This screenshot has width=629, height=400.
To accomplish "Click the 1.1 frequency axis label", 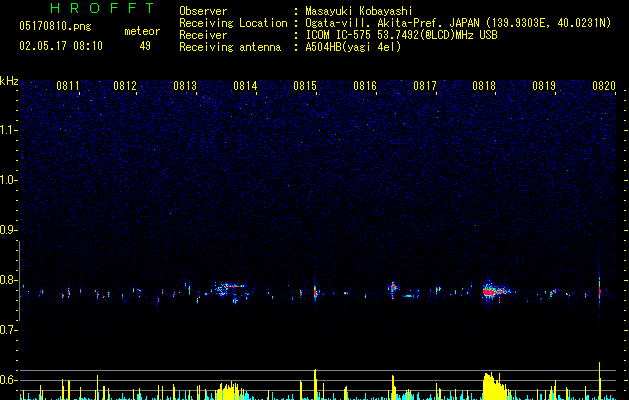I will click(x=9, y=130).
